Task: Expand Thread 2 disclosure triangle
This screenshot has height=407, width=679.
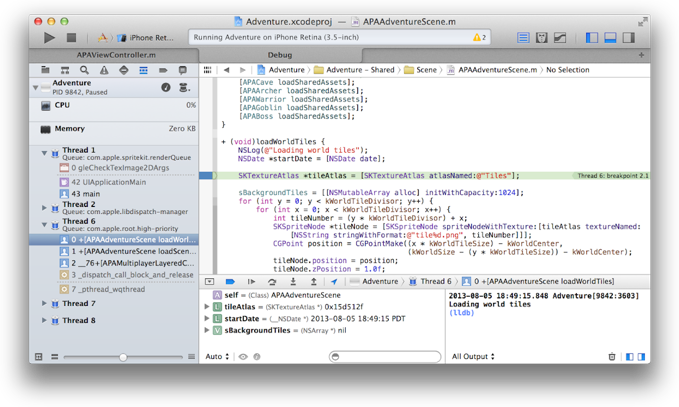Action: tap(44, 208)
